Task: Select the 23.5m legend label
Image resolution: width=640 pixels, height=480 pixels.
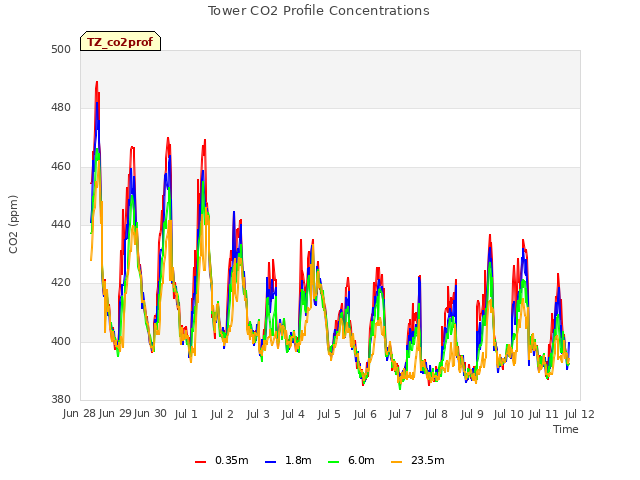Action: coord(427,460)
